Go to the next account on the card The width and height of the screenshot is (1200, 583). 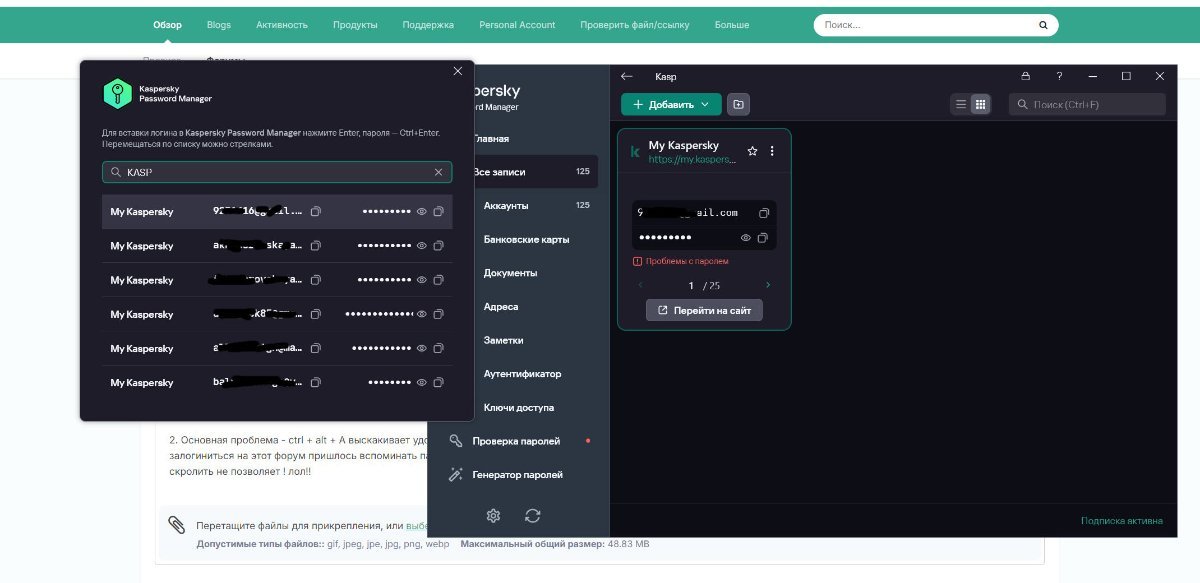click(768, 286)
